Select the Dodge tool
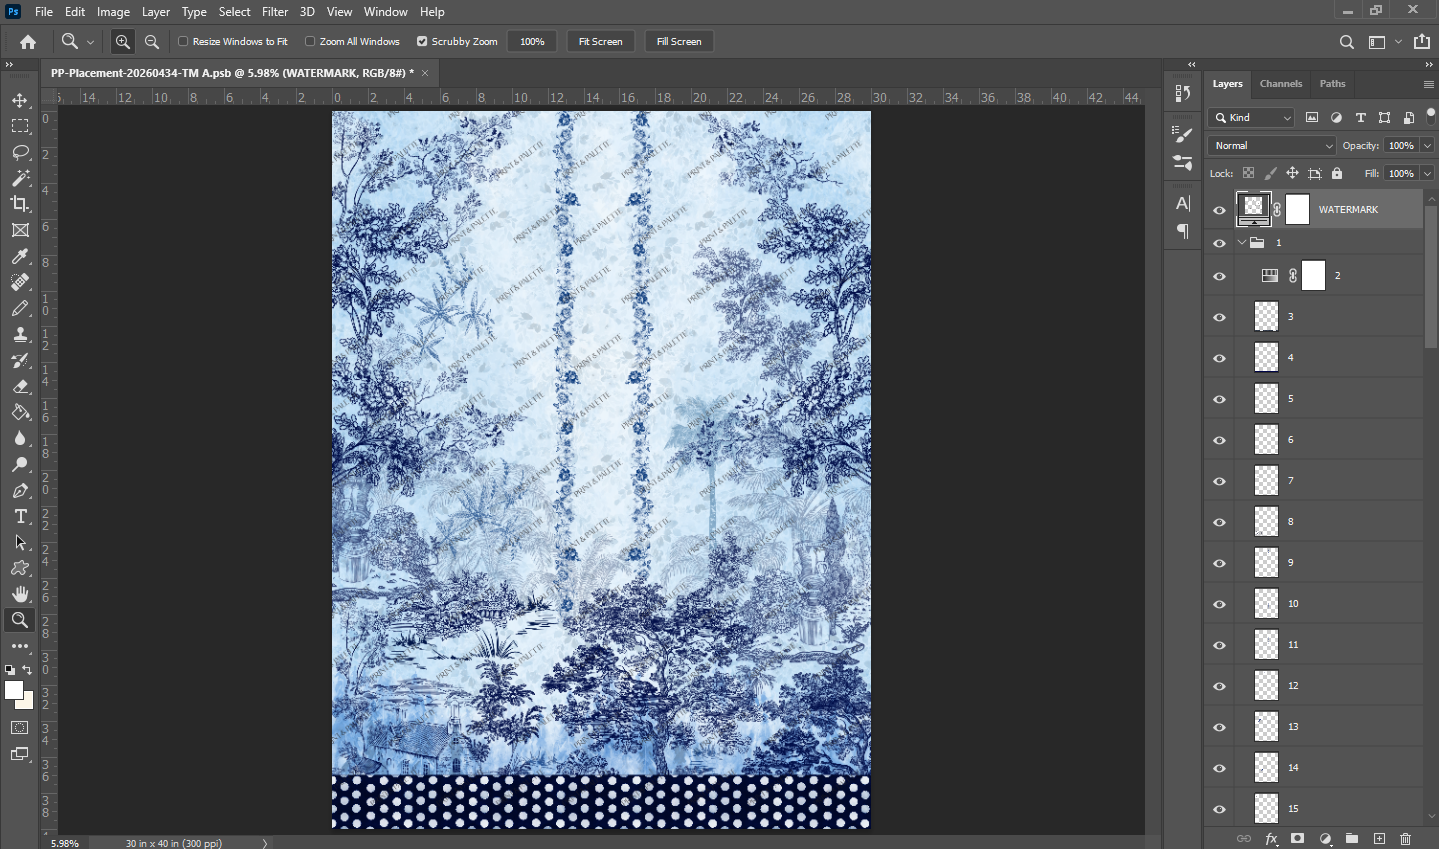The height and width of the screenshot is (849, 1439). click(x=20, y=464)
